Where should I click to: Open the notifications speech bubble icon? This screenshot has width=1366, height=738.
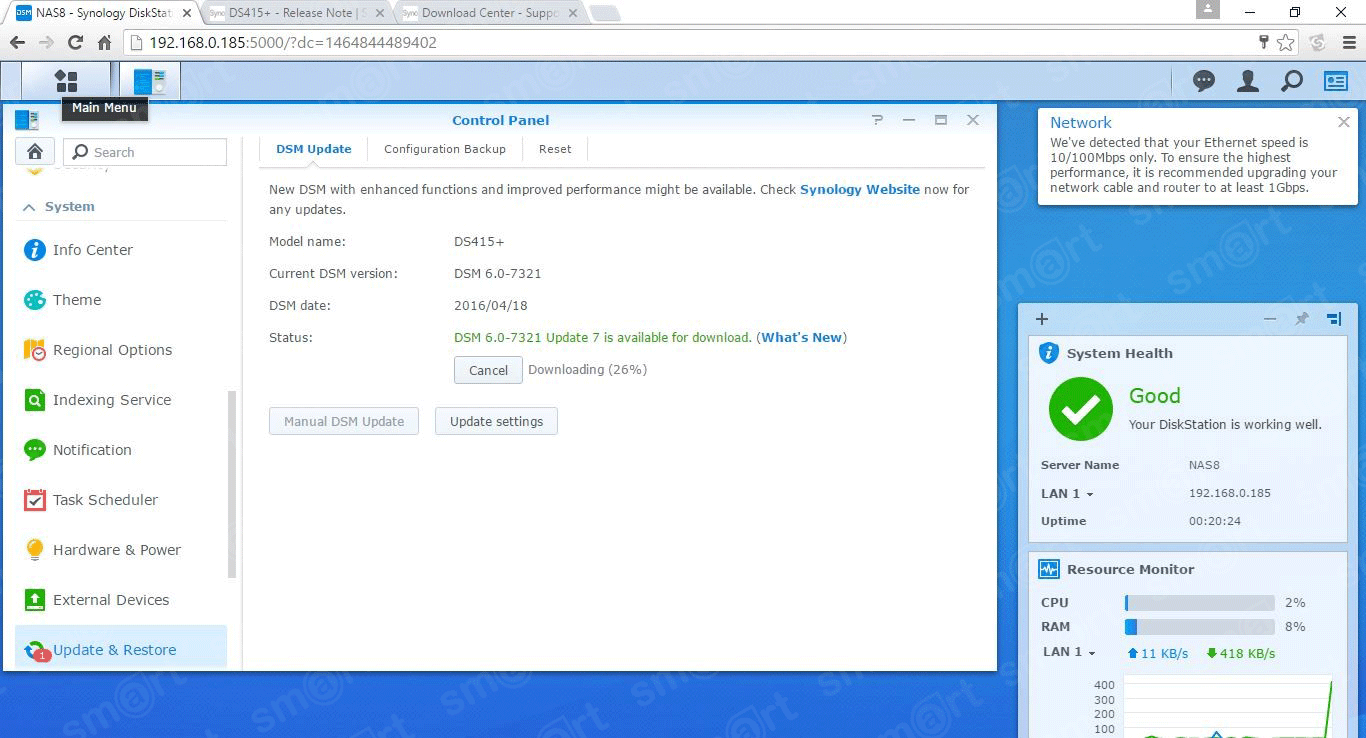pos(1204,81)
